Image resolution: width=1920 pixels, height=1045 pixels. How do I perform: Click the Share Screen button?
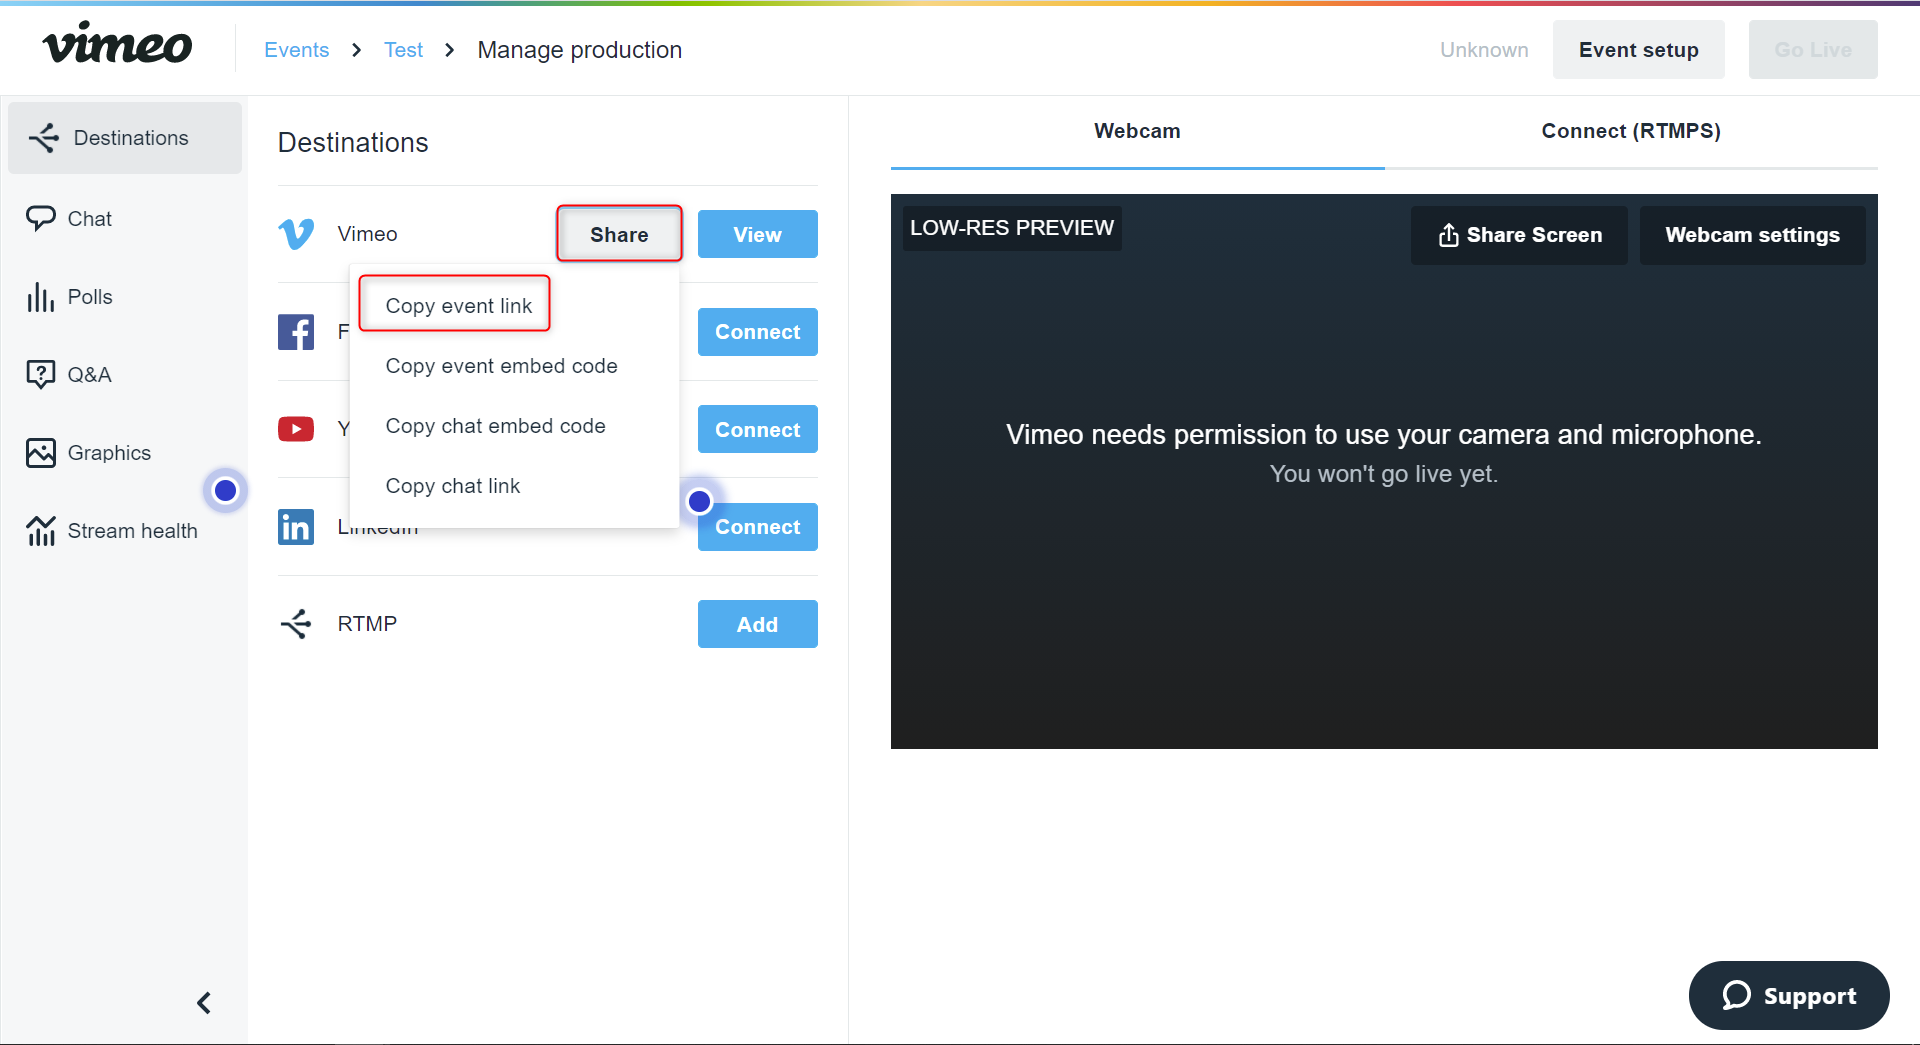[1519, 235]
